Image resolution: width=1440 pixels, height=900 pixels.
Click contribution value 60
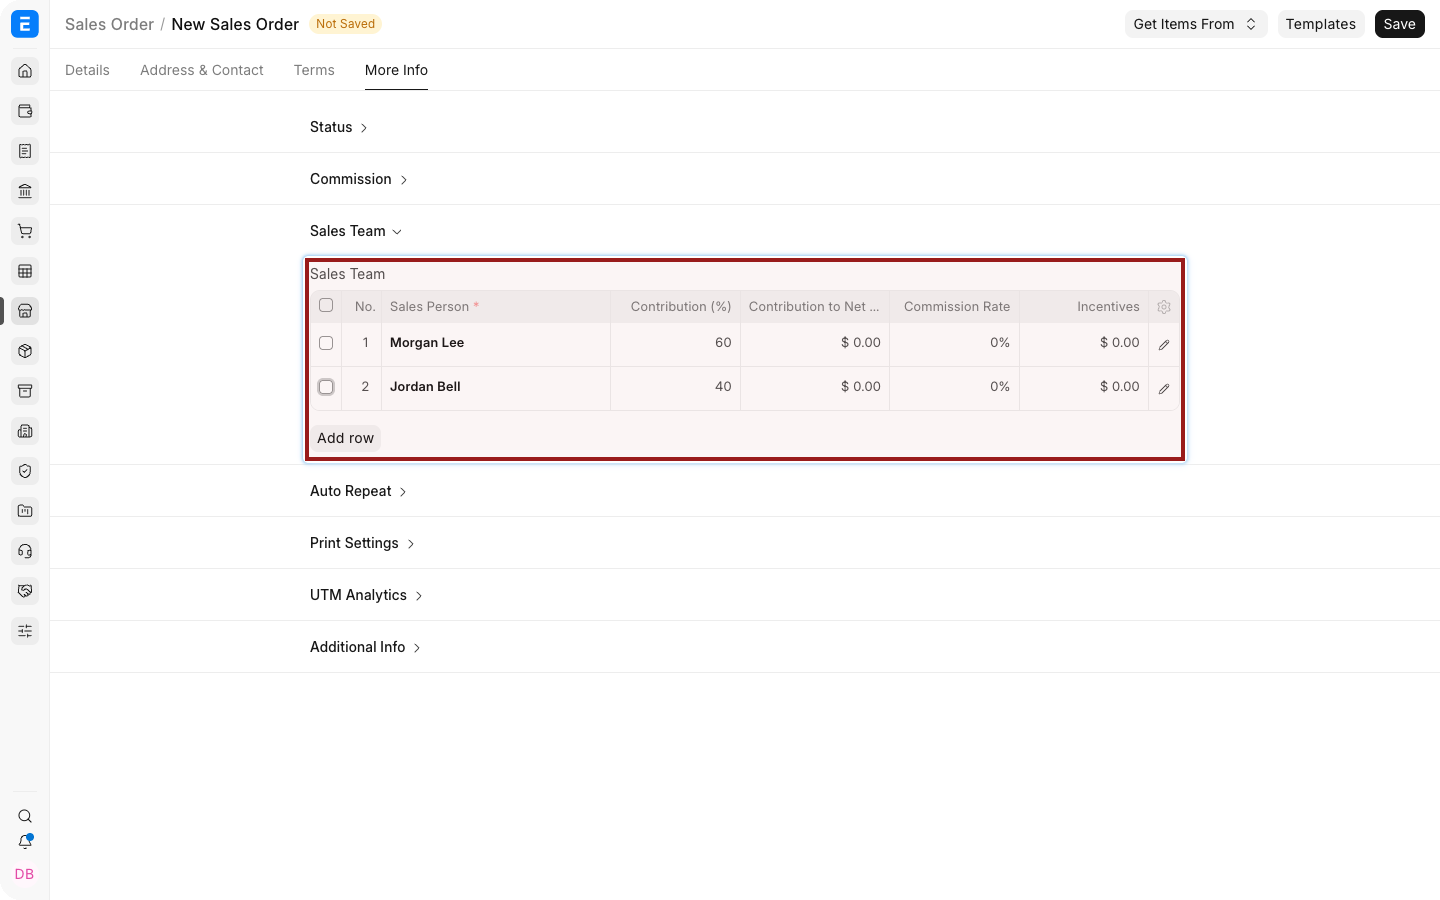(676, 343)
